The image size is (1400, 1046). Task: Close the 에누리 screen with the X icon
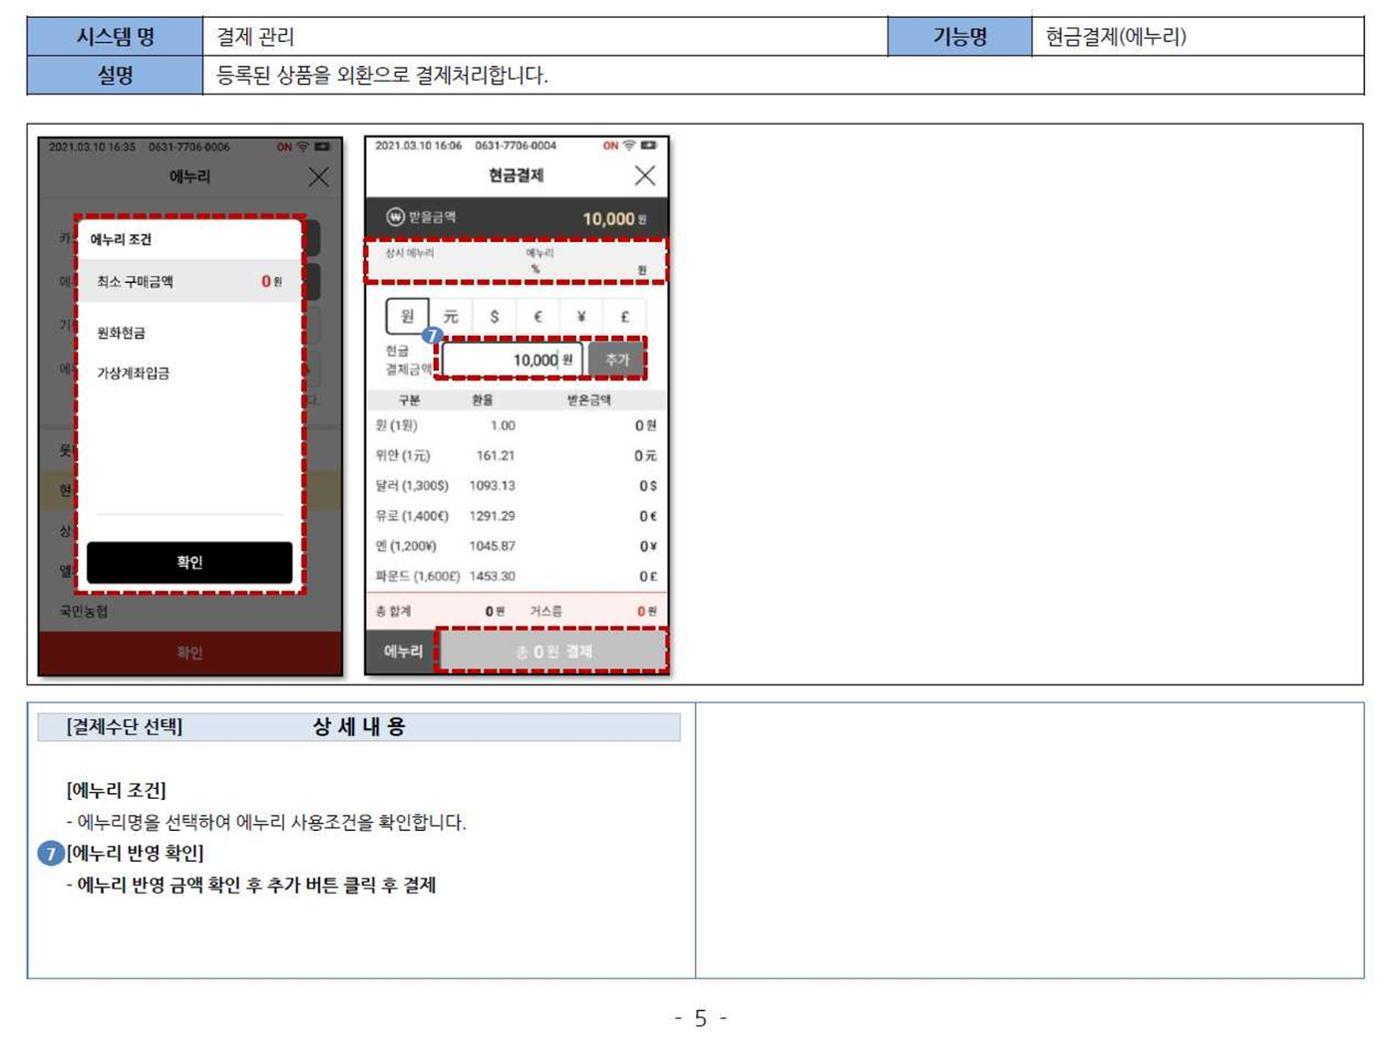[x=318, y=177]
